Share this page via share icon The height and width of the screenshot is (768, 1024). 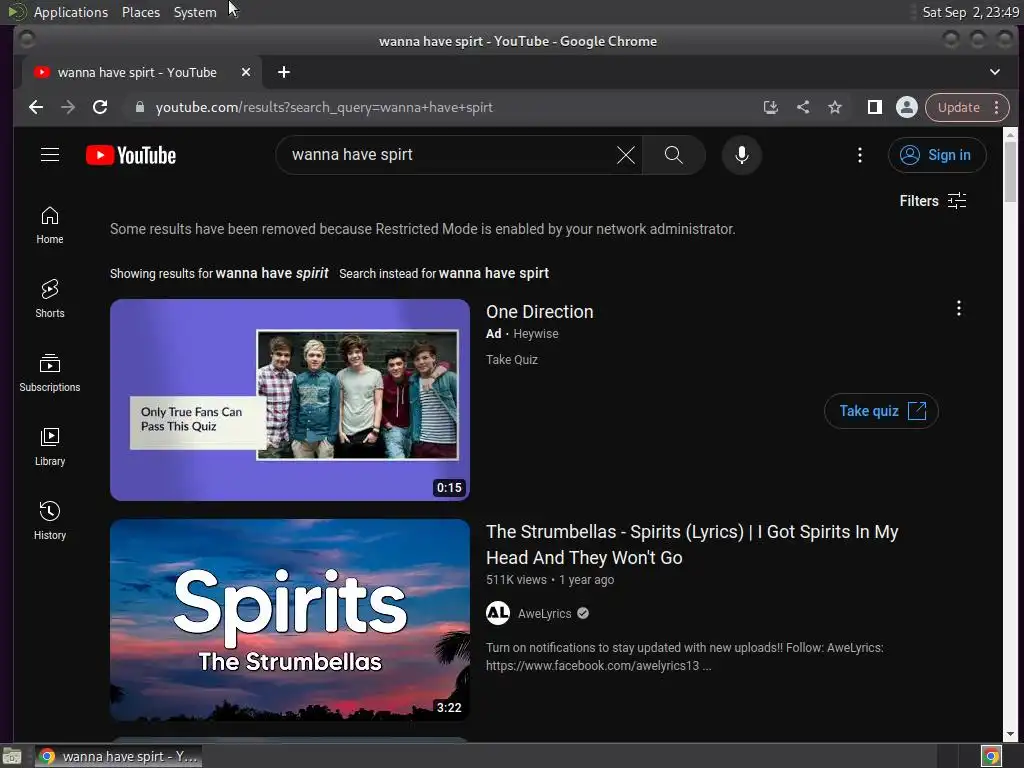(803, 107)
